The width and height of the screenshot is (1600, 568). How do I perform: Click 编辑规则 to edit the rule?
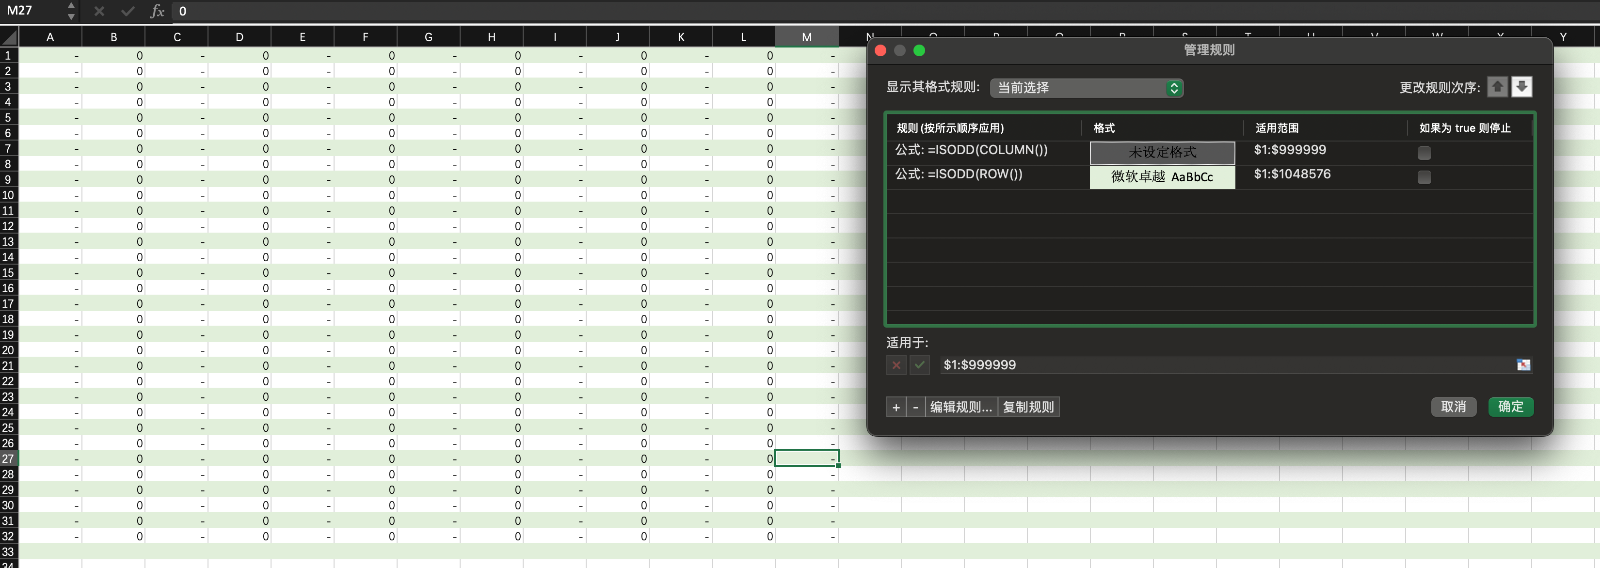[x=960, y=407]
